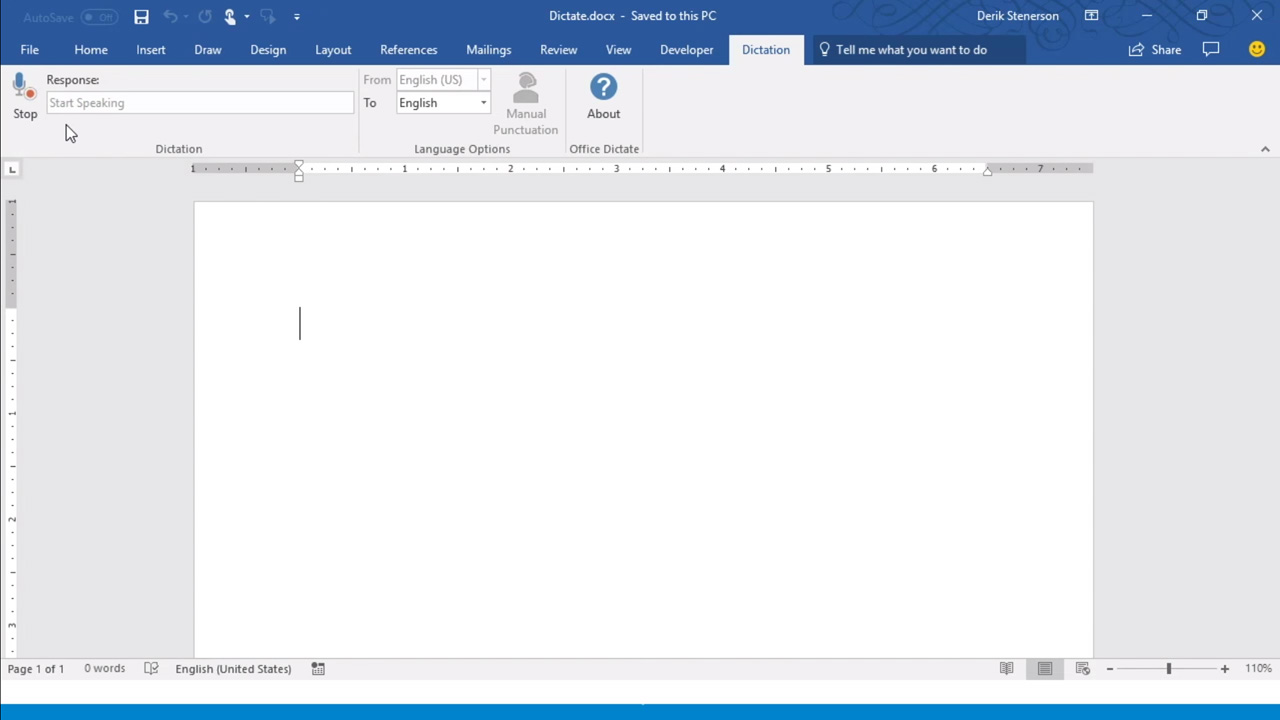This screenshot has height=720, width=1280.
Task: Select the Web Layout view icon
Action: pos(1082,668)
